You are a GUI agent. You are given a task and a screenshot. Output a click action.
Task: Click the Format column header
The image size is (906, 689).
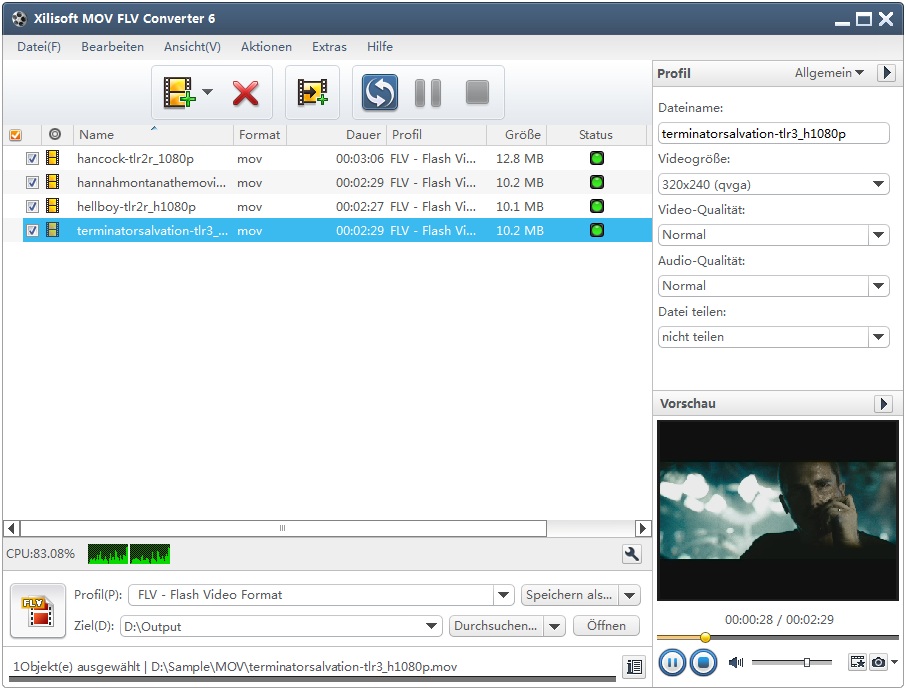[x=259, y=135]
